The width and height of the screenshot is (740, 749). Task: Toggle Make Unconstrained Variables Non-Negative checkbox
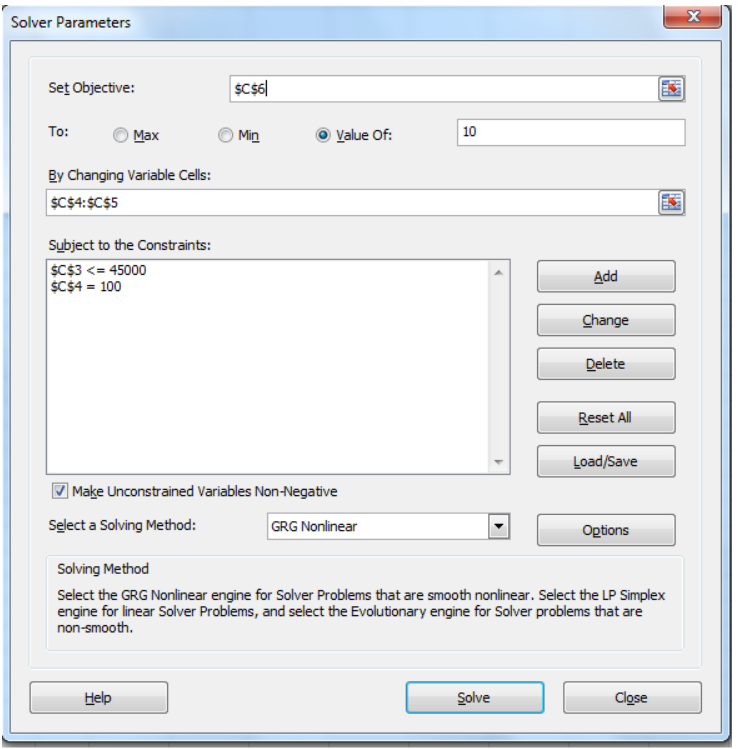tap(60, 491)
